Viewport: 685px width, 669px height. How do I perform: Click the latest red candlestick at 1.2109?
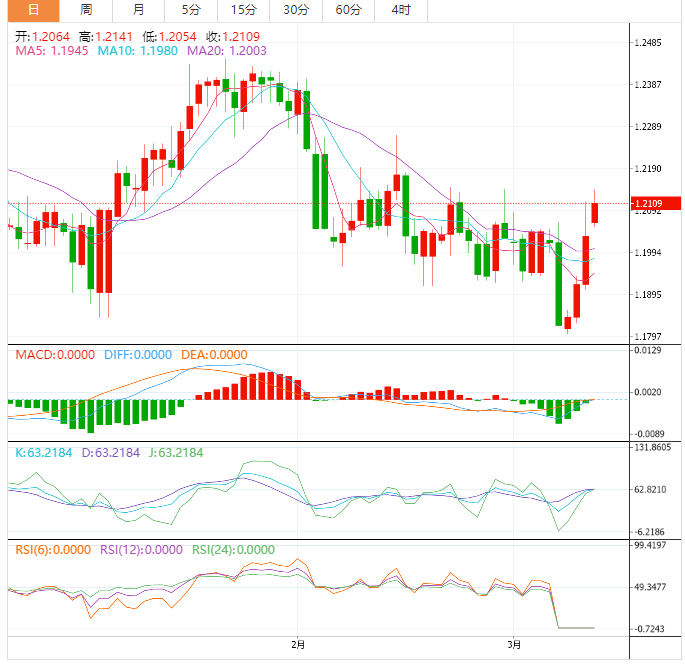point(595,213)
